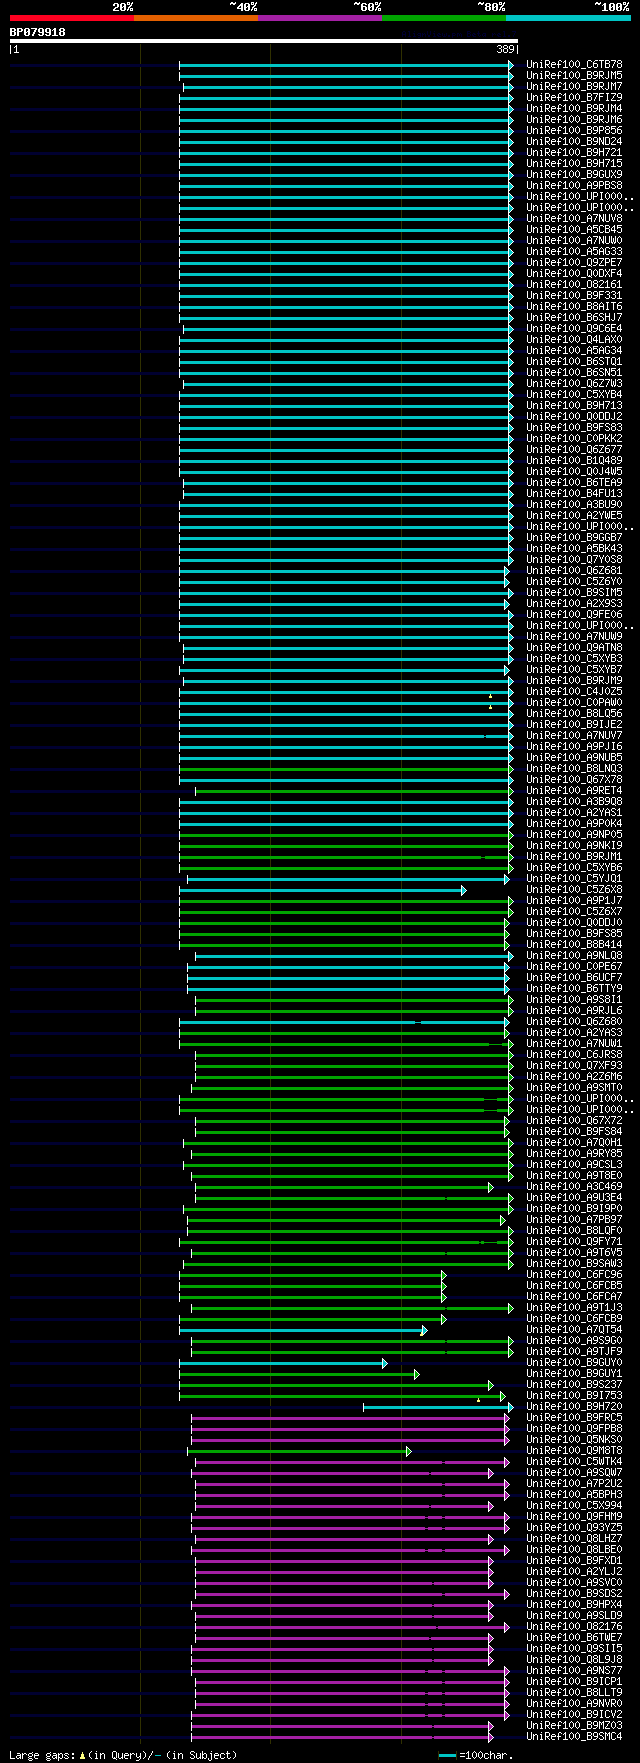Select label UniRef100_Q9ATN8
Viewport: 640px width, 1763px height.
point(574,647)
